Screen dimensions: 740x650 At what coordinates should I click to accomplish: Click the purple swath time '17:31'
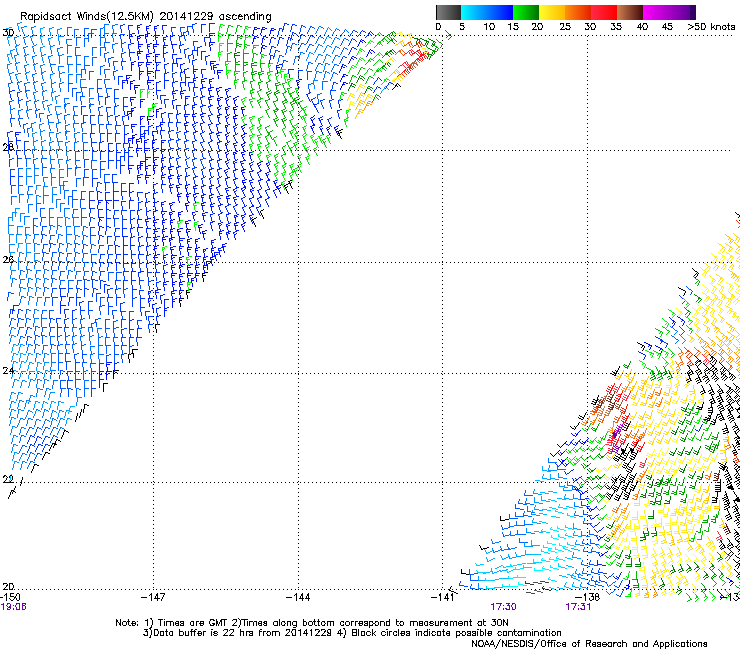[x=578, y=607]
